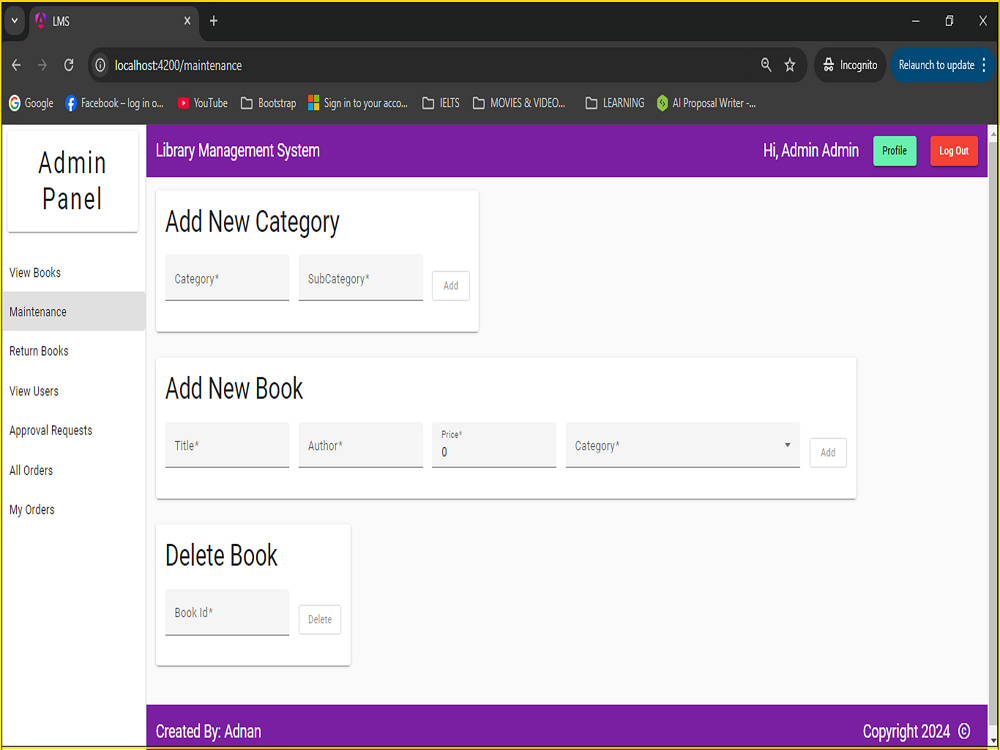Open the IELTS bookmarks folder
Screen dimensions: 1000x750
coord(441,103)
